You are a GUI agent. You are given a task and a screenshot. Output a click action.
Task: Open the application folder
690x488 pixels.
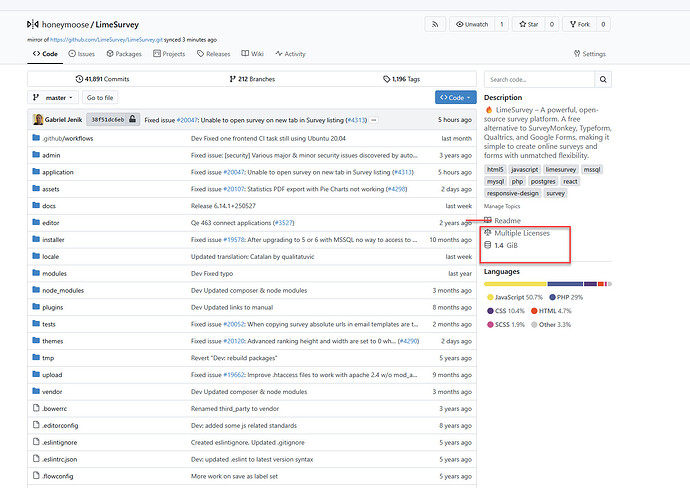58,172
